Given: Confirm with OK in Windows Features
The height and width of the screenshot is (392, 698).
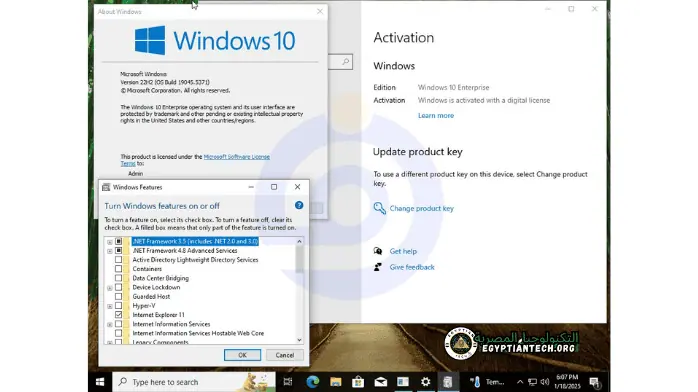Looking at the screenshot, I should [242, 355].
